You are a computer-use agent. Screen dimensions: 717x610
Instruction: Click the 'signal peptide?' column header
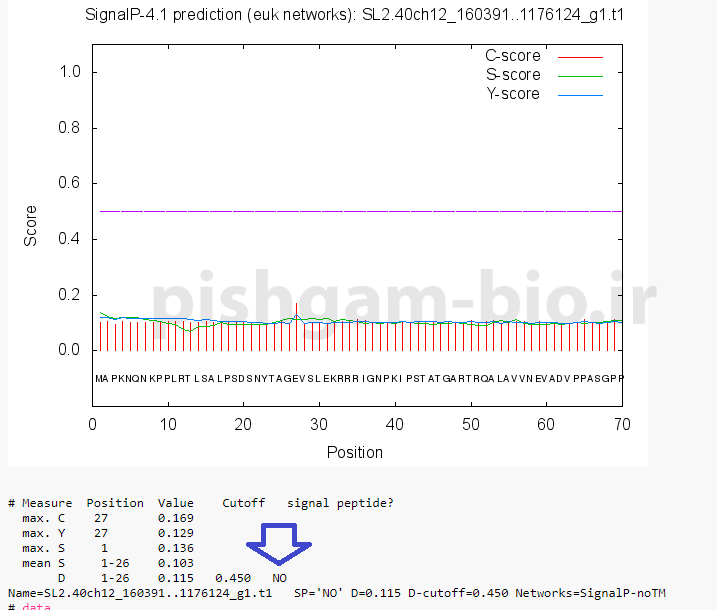click(x=340, y=503)
